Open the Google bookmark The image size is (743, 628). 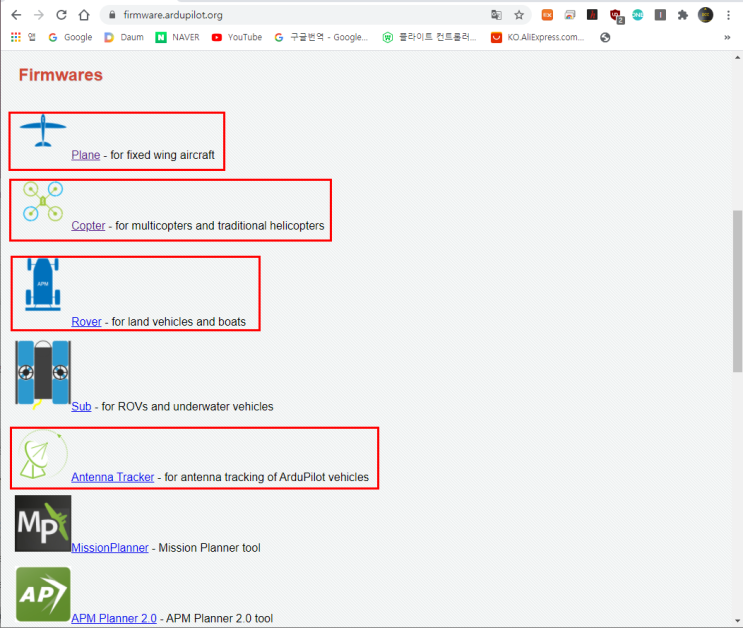pos(71,37)
